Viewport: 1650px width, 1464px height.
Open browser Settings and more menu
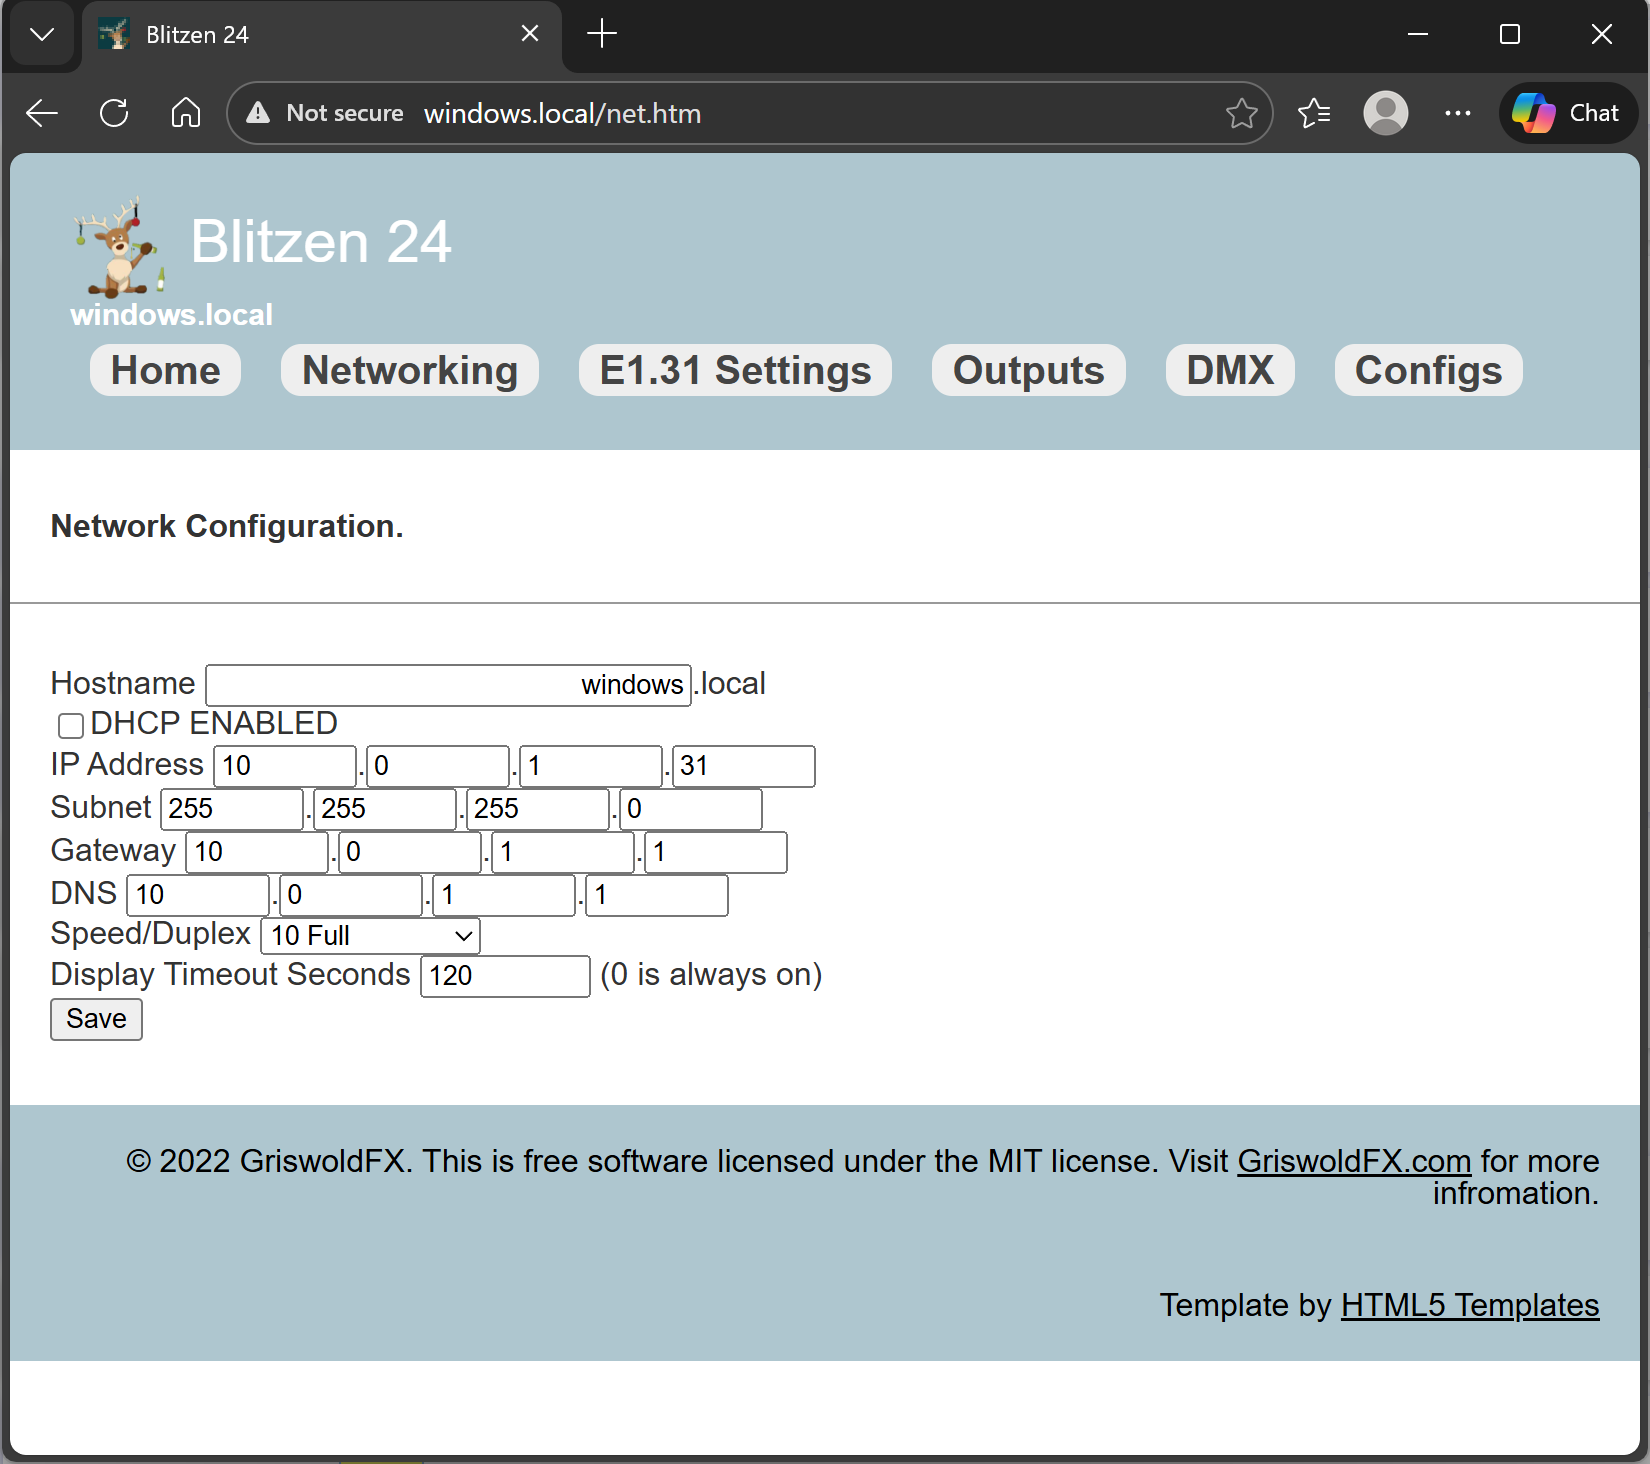1457,113
